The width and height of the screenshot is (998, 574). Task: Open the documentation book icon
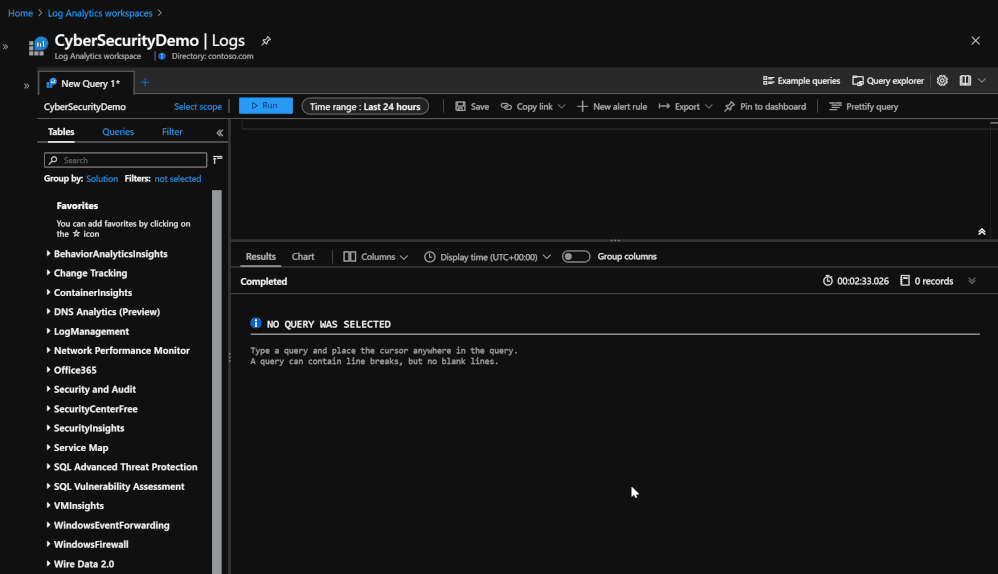[965, 81]
